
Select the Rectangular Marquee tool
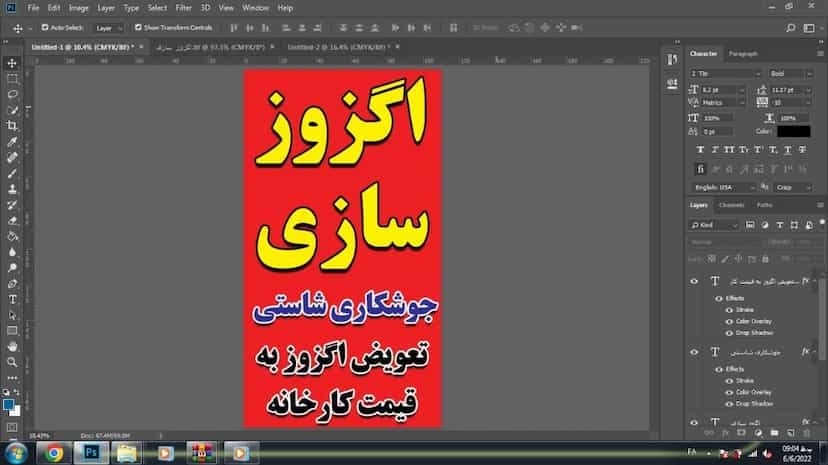12,79
